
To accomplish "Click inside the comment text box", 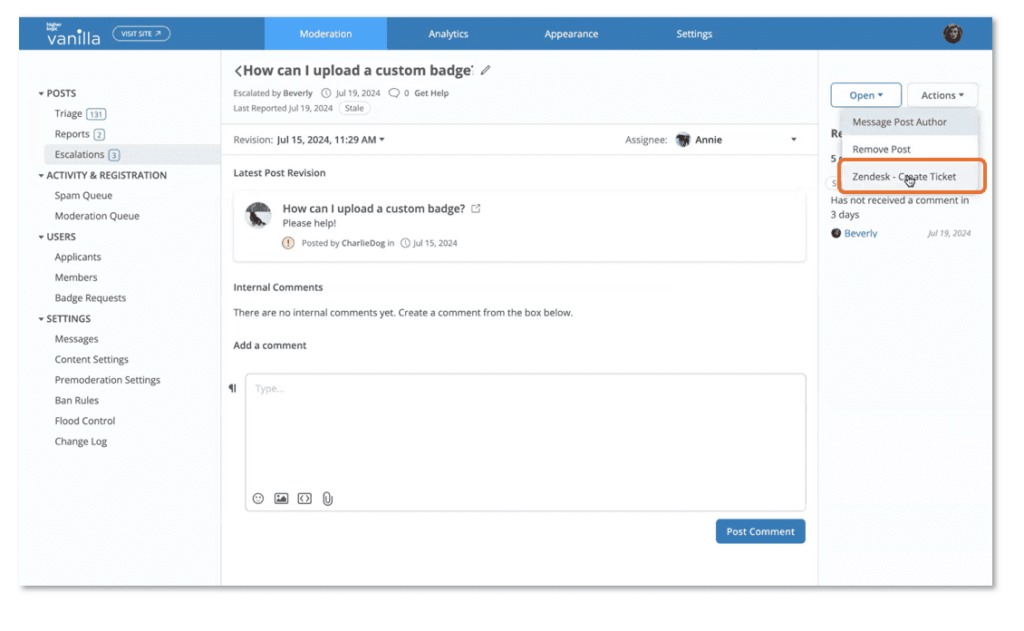I will (525, 430).
